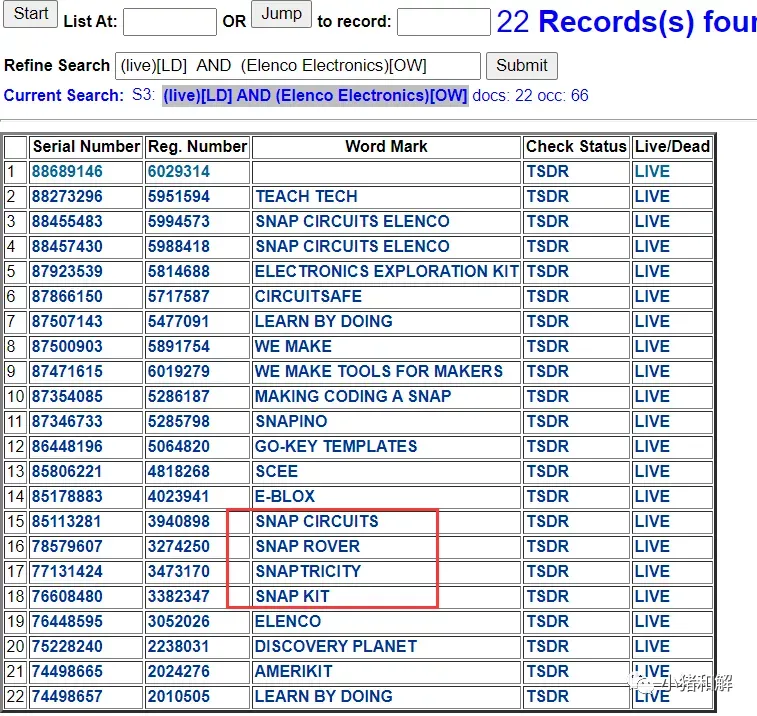The height and width of the screenshot is (716, 757).
Task: Open serial number 87923539
Action: pyautogui.click(x=67, y=271)
